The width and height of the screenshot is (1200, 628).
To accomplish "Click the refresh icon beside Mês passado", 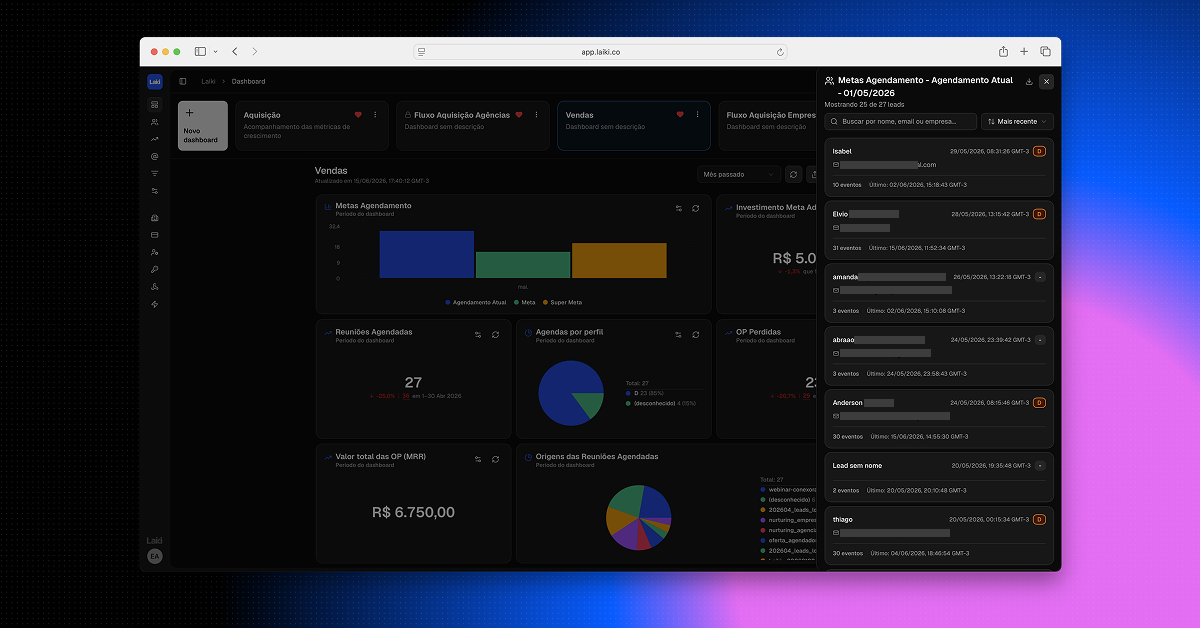I will [794, 174].
